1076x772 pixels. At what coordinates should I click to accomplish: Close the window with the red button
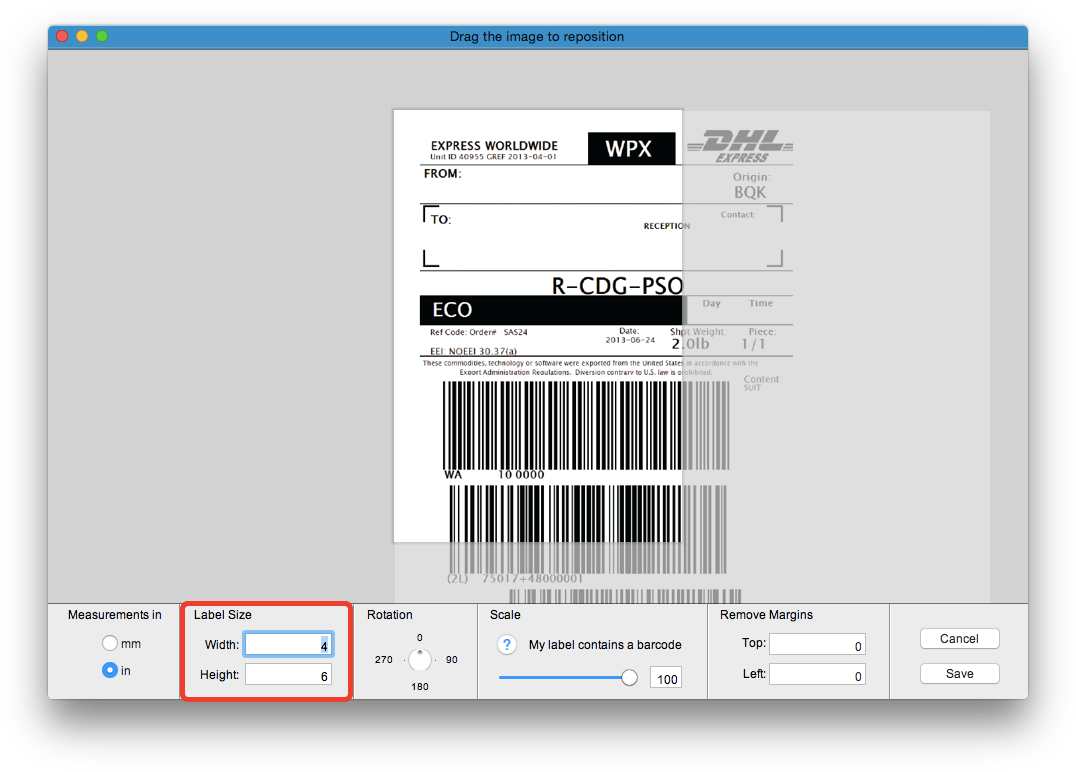tap(62, 36)
